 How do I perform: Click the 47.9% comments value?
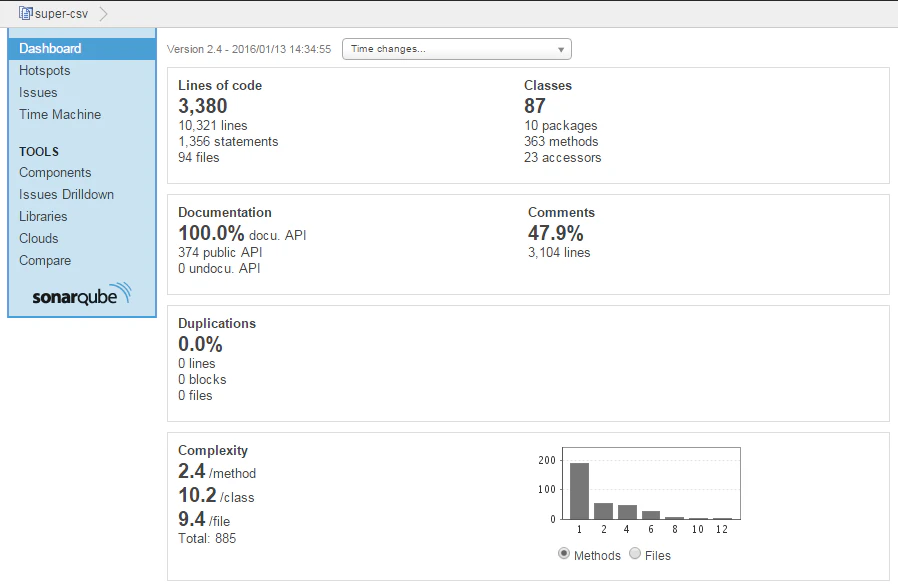[556, 233]
